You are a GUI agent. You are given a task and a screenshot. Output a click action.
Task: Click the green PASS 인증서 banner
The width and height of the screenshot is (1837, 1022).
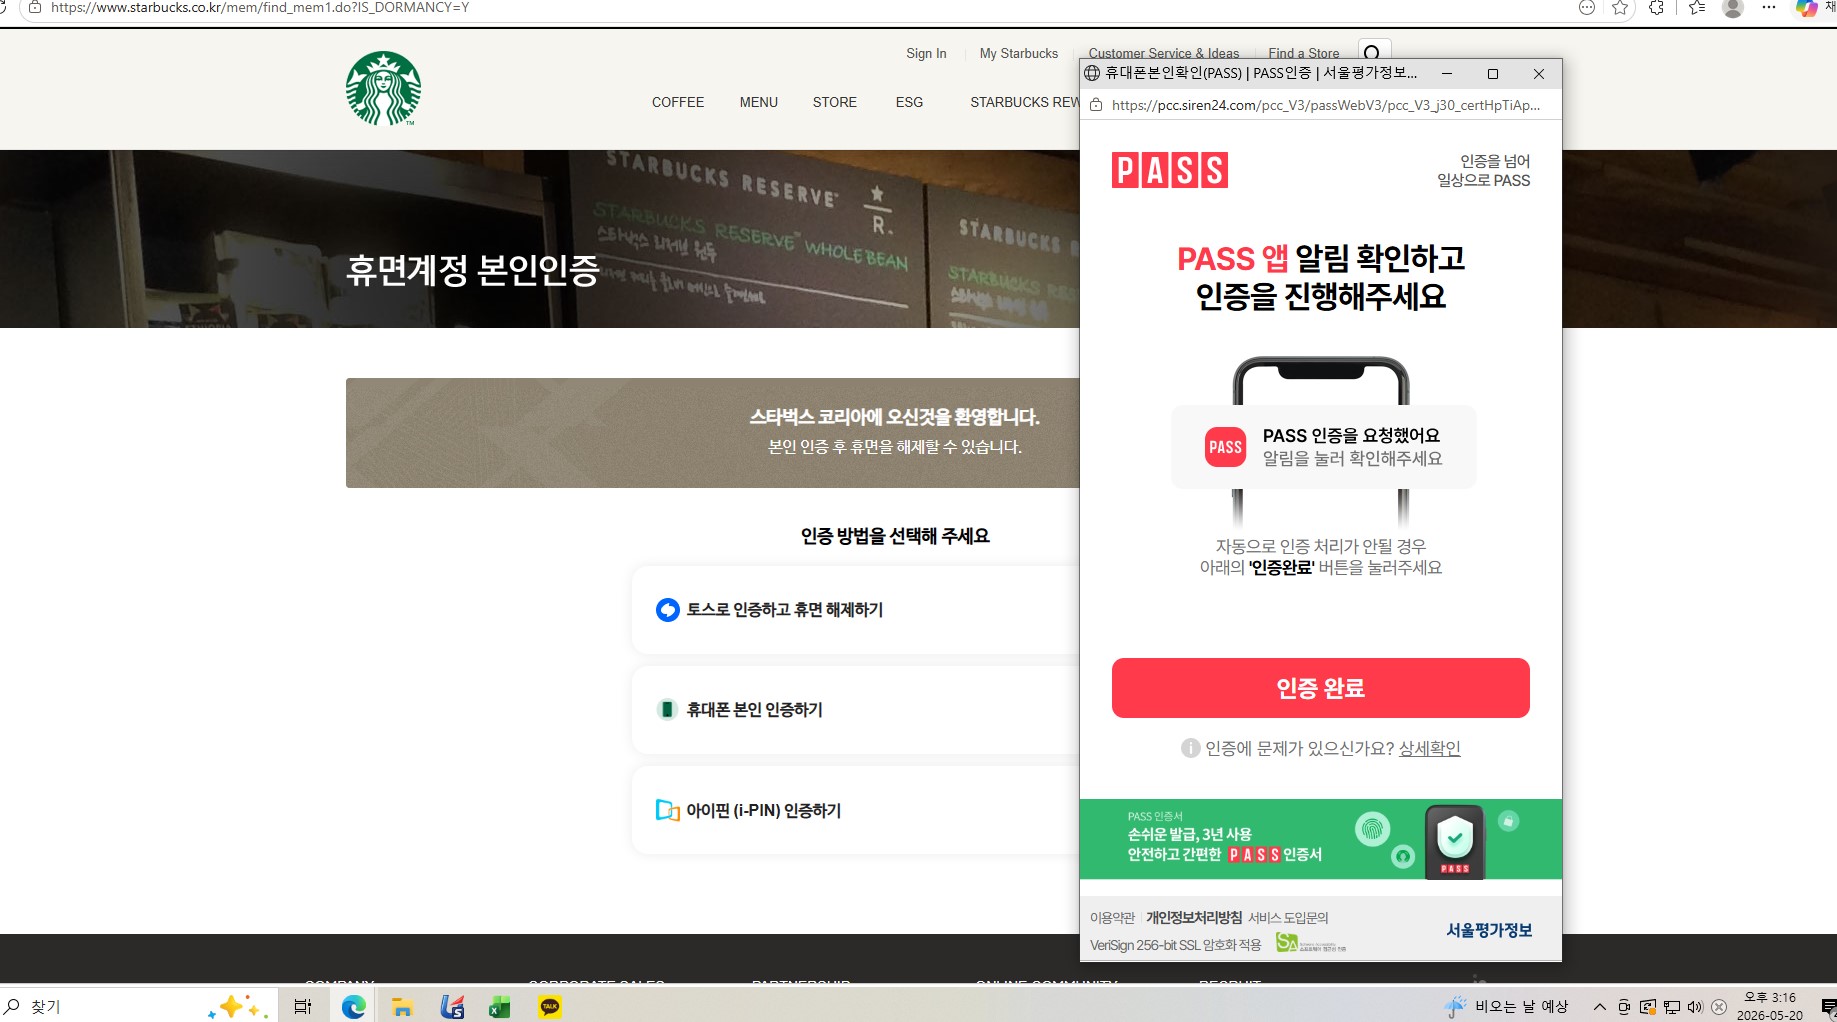point(1320,839)
